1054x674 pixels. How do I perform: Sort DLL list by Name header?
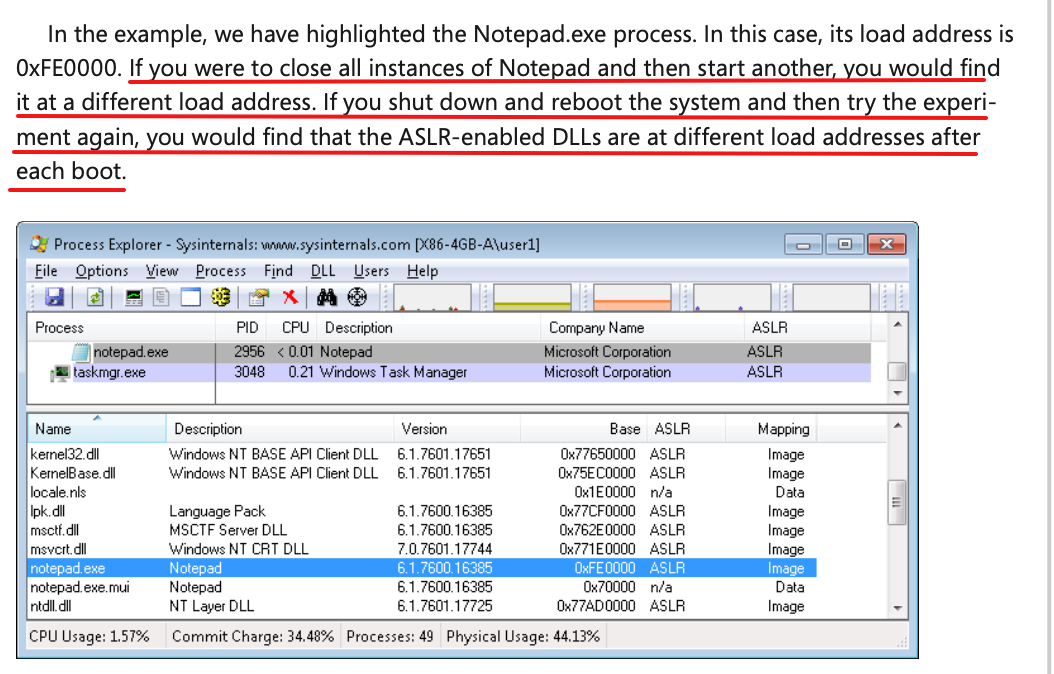tap(97, 429)
